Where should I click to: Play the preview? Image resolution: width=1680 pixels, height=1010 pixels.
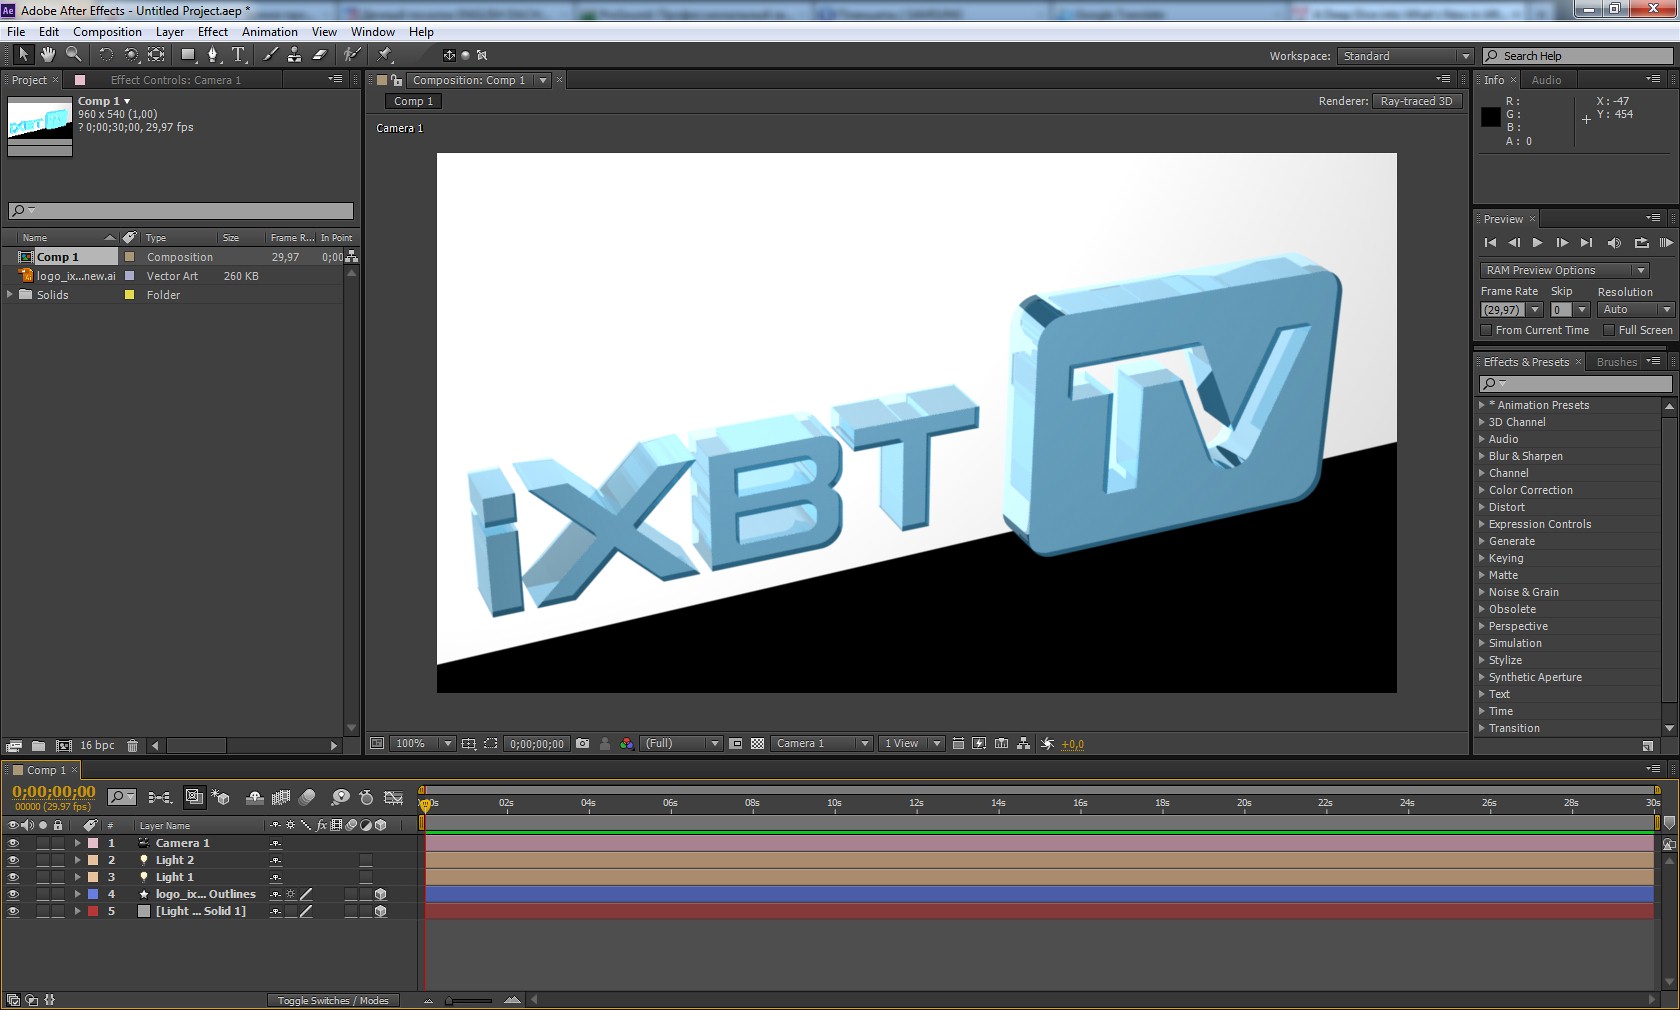point(1538,243)
